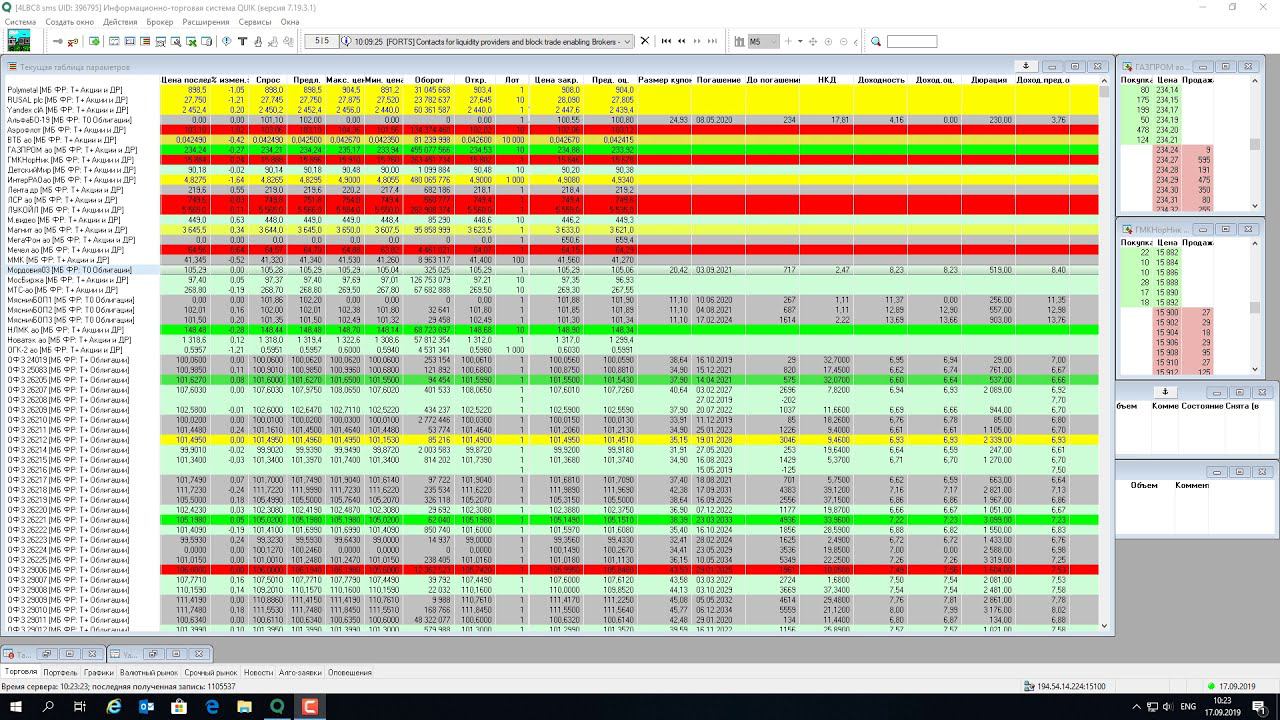Click the table with green X icon

pyautogui.click(x=191, y=41)
